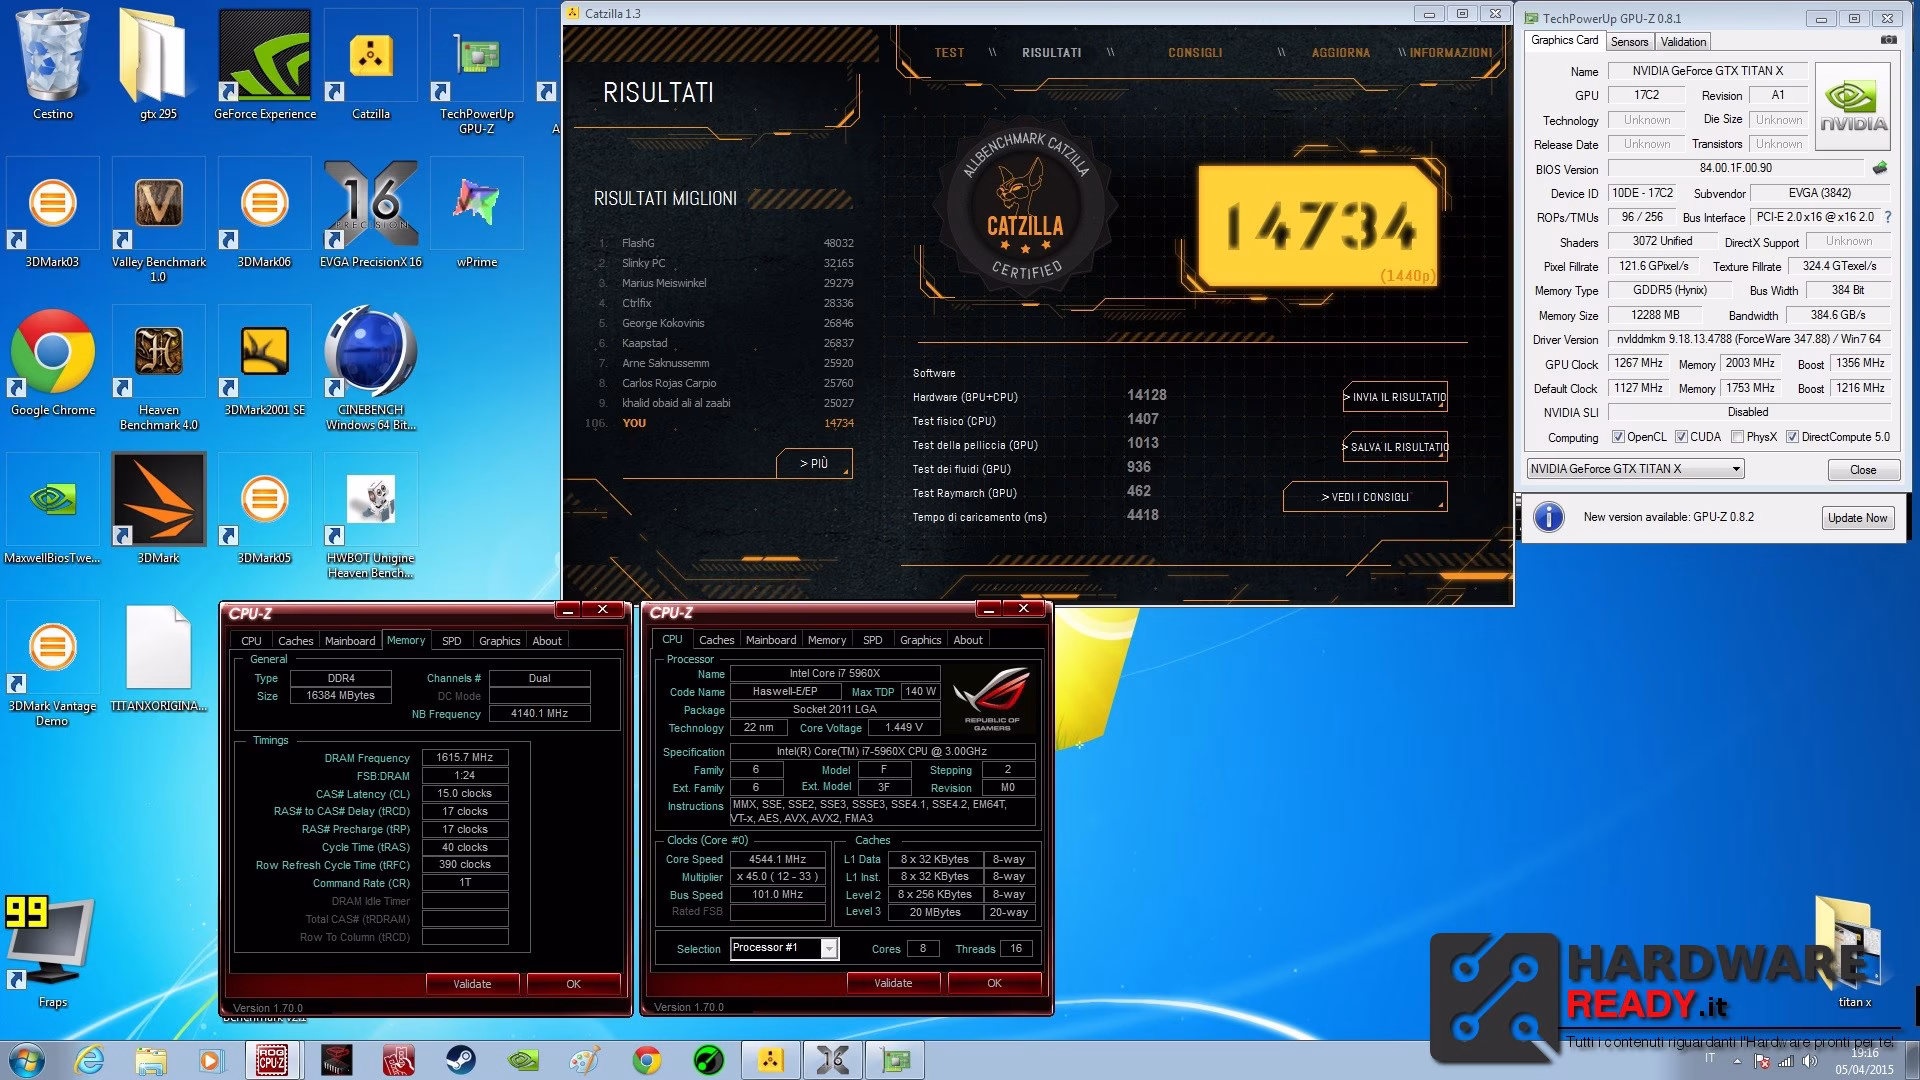Toggle the CUDA checkbox in GPU-Z

1682,437
